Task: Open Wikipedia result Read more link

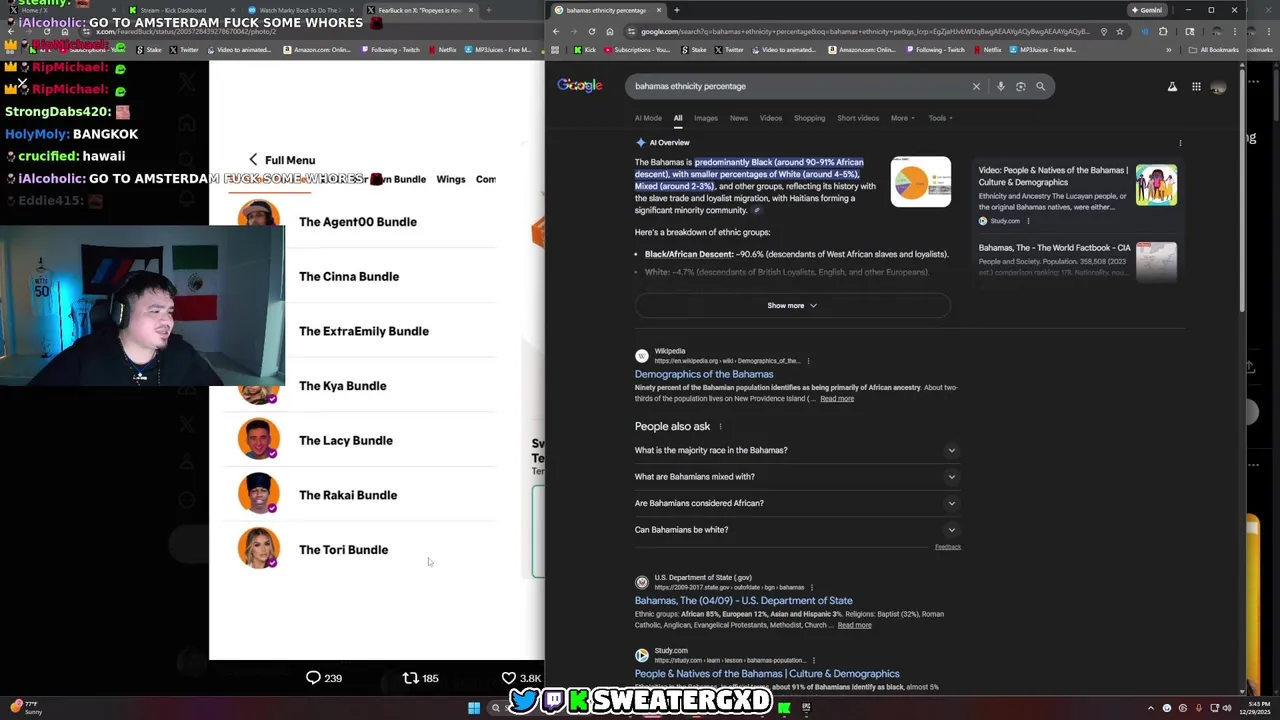Action: 837,399
